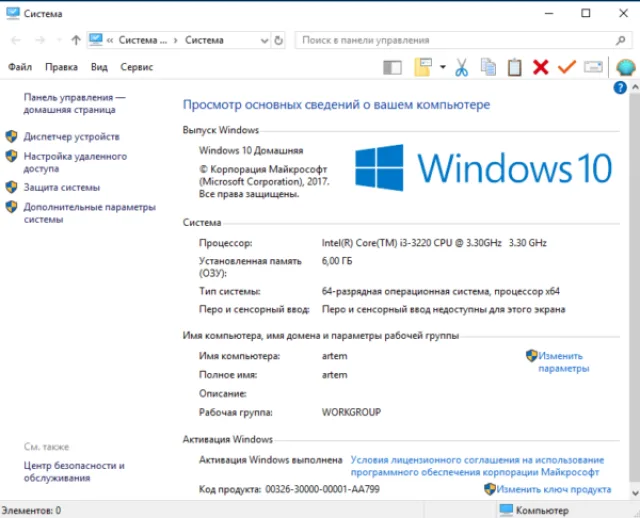The image size is (640, 518).
Task: Click the Изменить ключ продукта link
Action: 554,489
